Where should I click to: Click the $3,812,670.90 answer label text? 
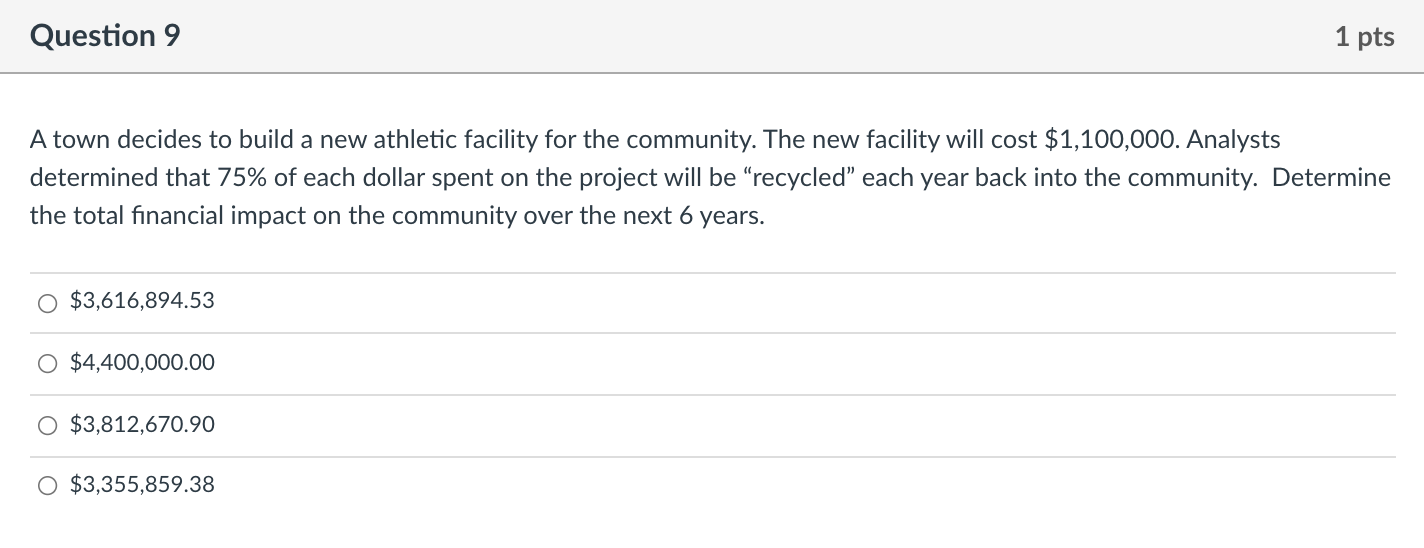click(142, 425)
